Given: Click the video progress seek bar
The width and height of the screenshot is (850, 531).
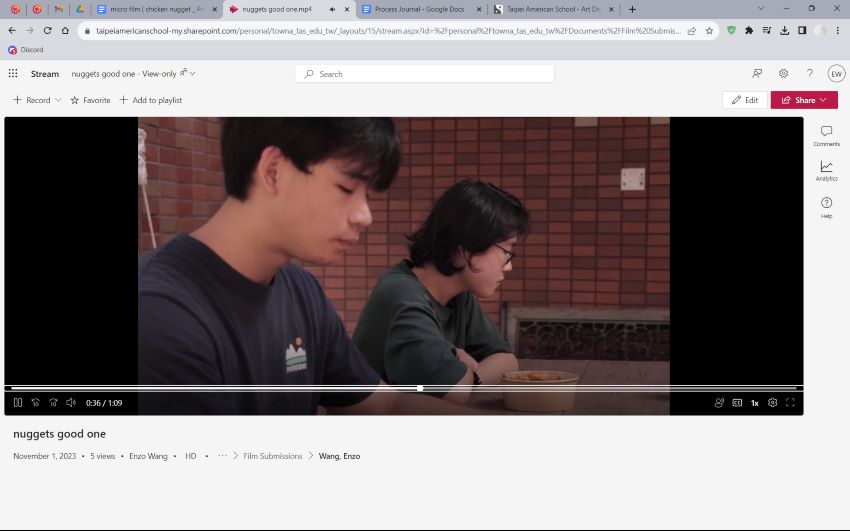Looking at the screenshot, I should (x=600, y=388).
